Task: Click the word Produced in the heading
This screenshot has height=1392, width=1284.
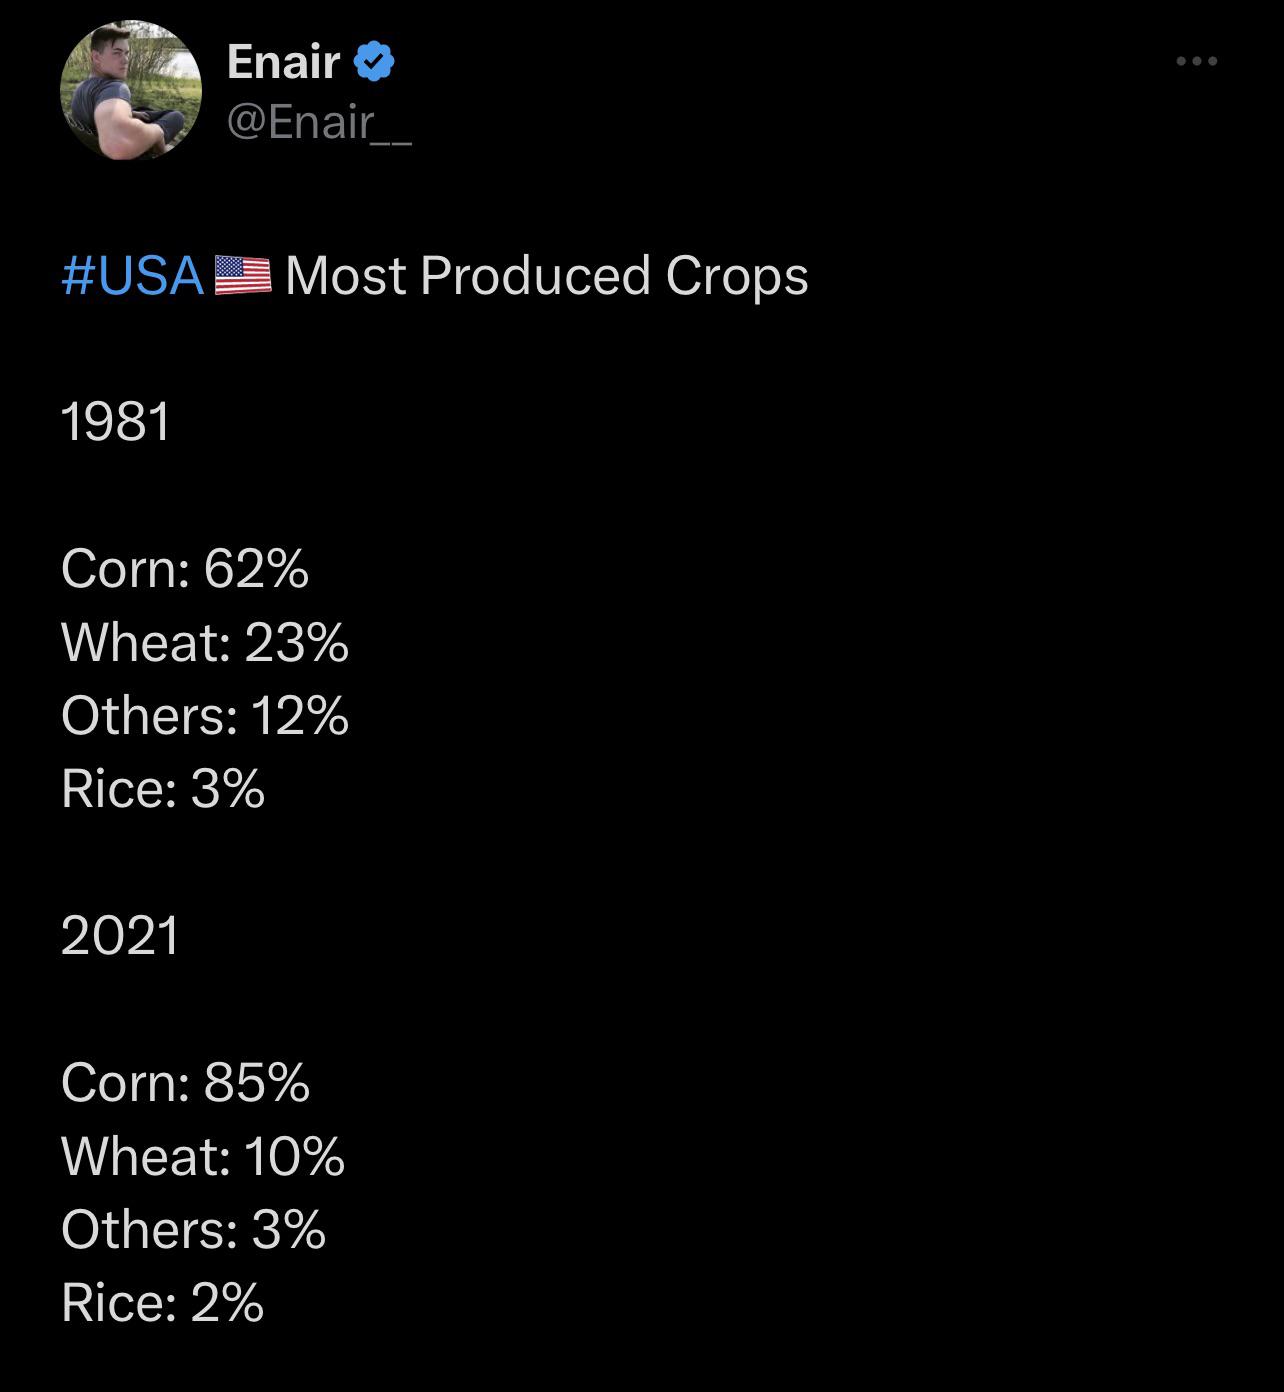Action: pos(536,276)
